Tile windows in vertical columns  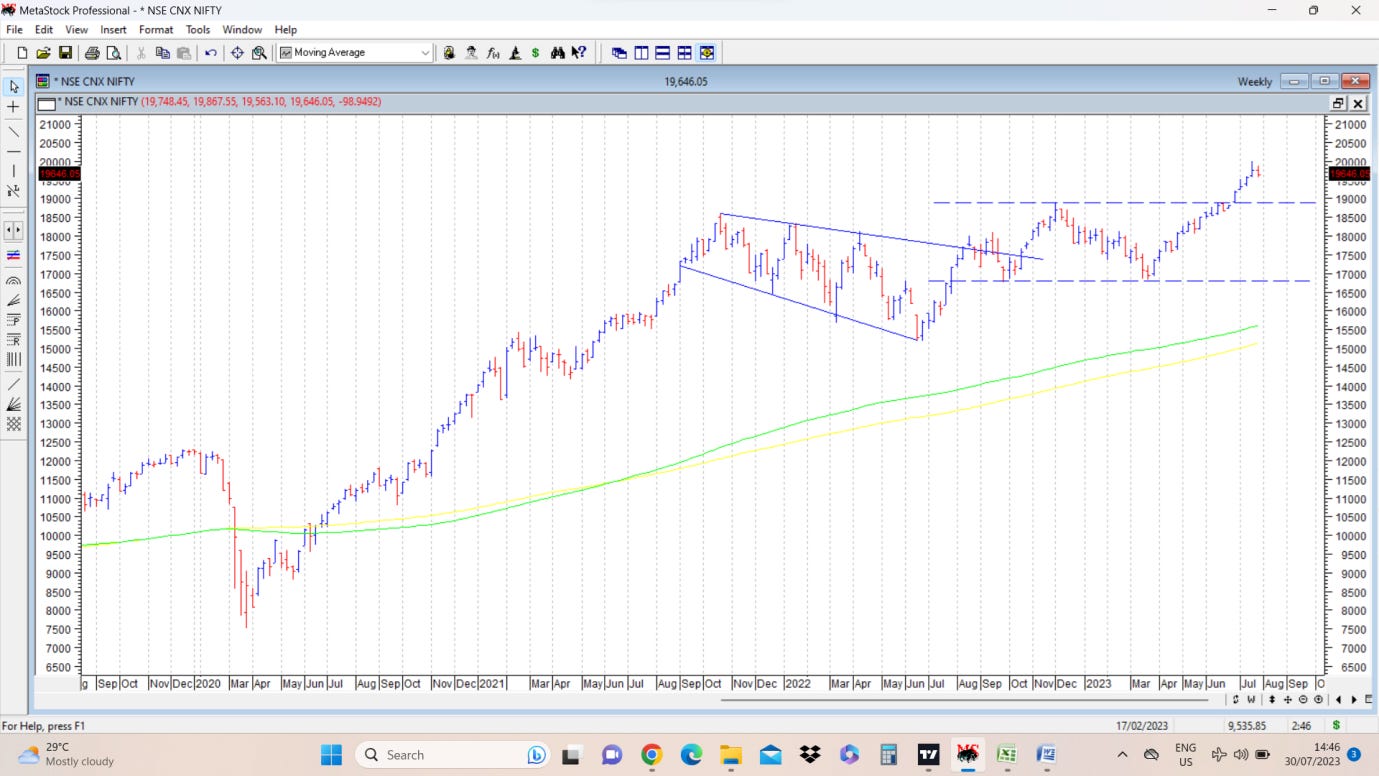pos(641,53)
